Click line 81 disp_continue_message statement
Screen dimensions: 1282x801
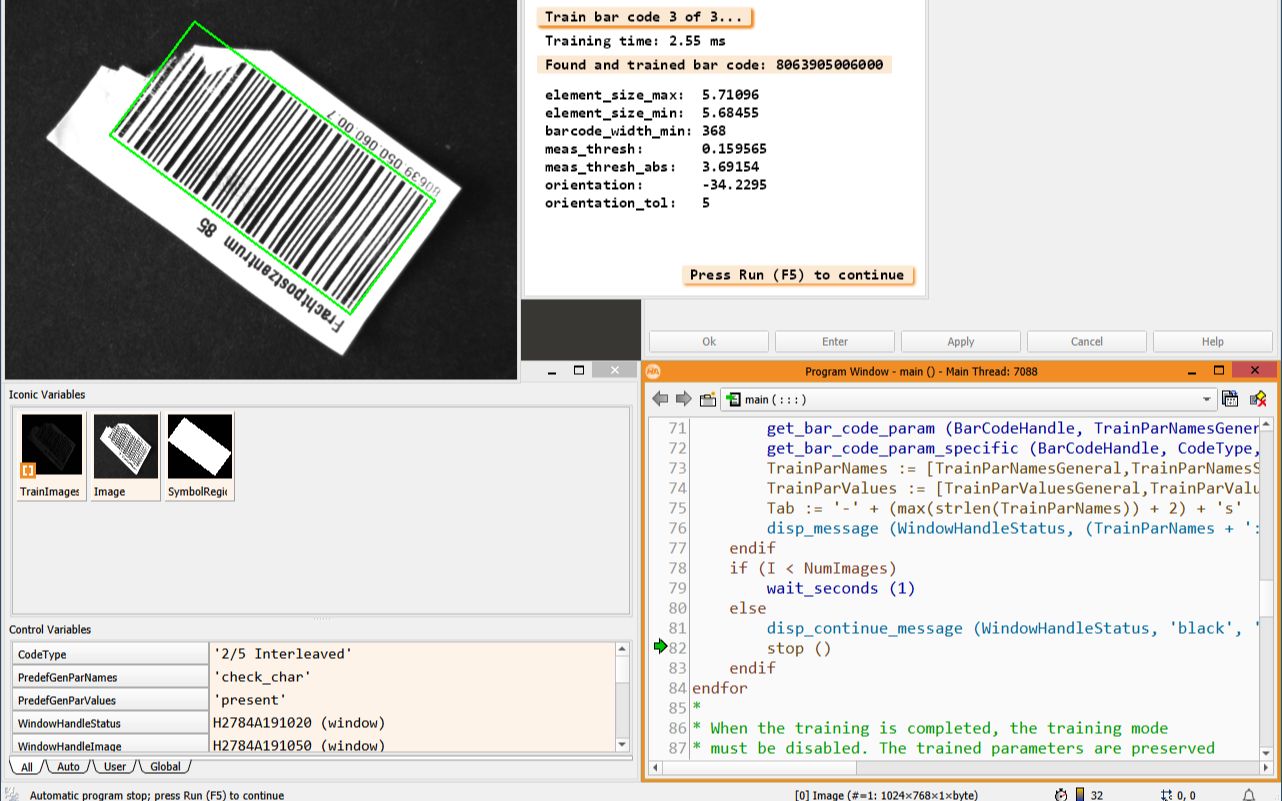[1012, 628]
